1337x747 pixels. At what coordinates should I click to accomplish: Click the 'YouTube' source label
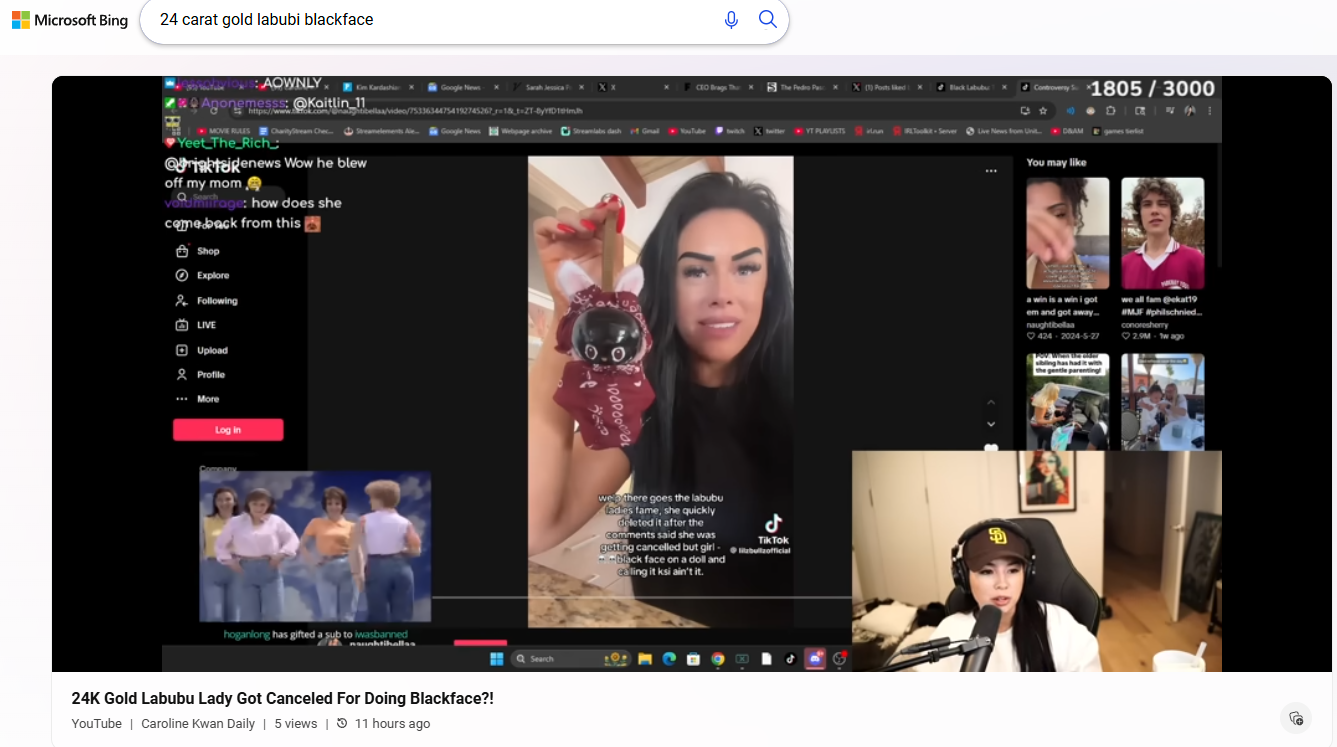[x=96, y=724]
